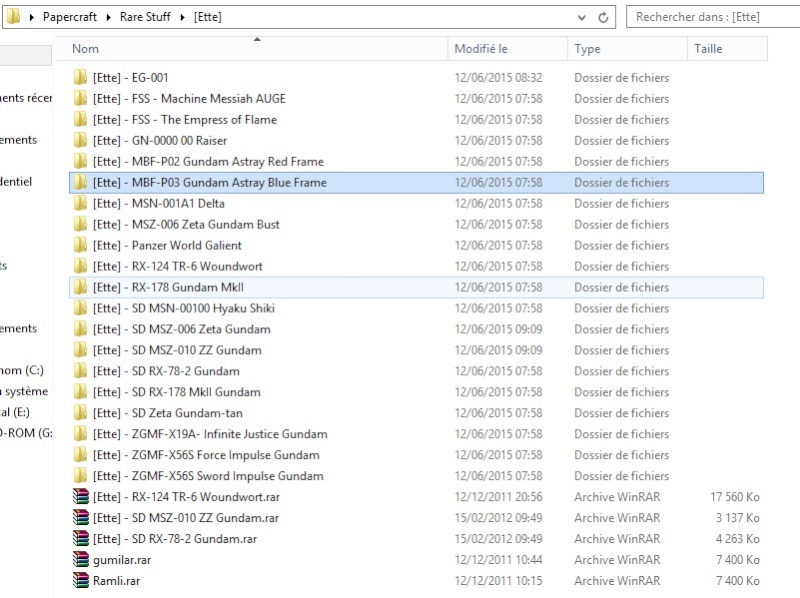Click folder icon of SD Zeta Gundam-tan

pos(80,412)
